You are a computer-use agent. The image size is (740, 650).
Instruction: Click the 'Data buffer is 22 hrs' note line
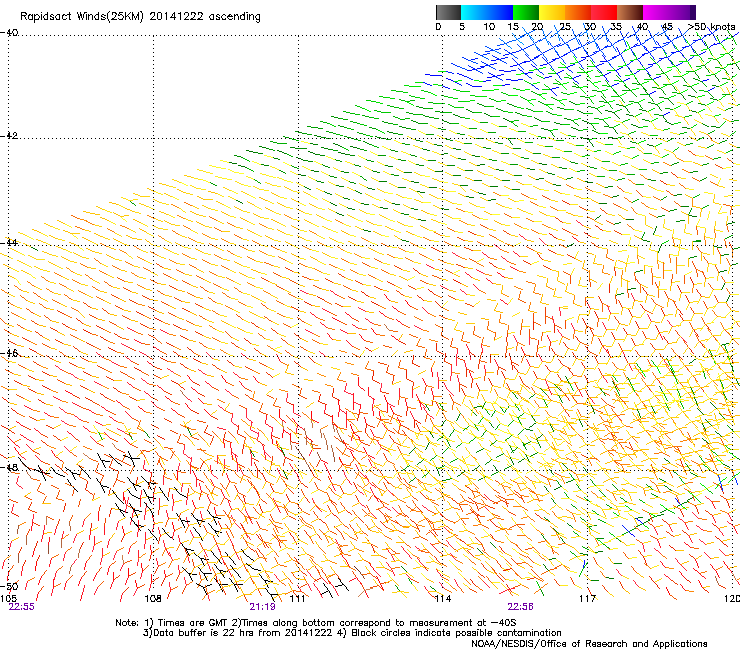coord(352,633)
